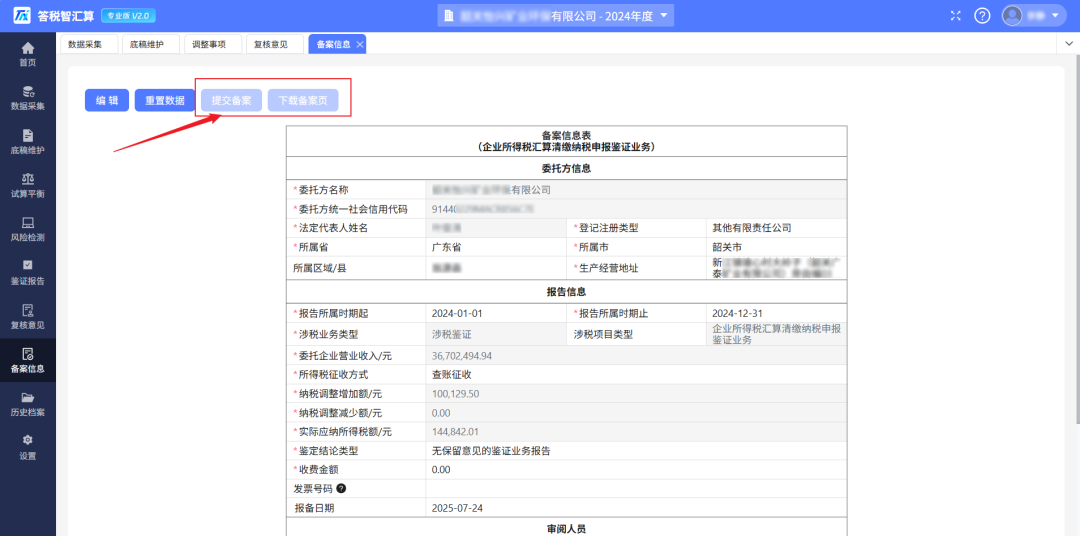Screen dimensions: 1080x536
Task: Click the 所得税征收方式 value 查账征收
Action: 636,374
